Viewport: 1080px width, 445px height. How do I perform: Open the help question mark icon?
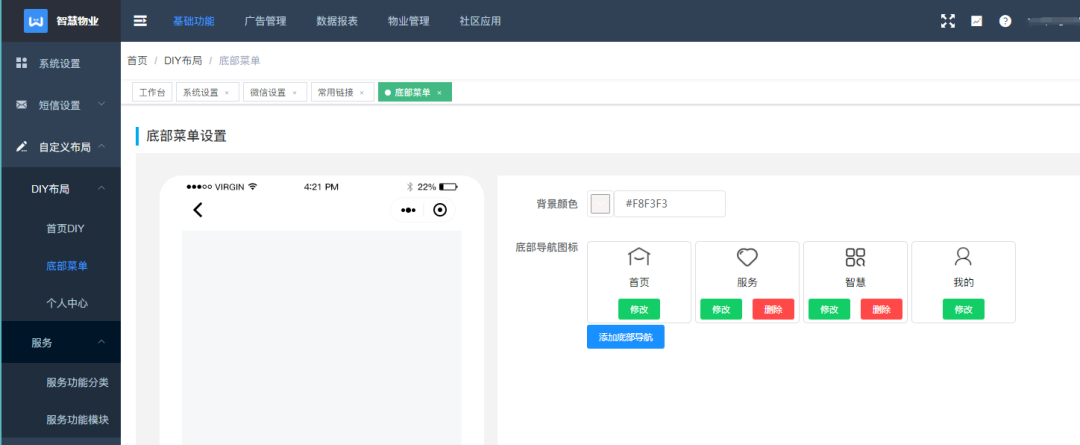1006,21
